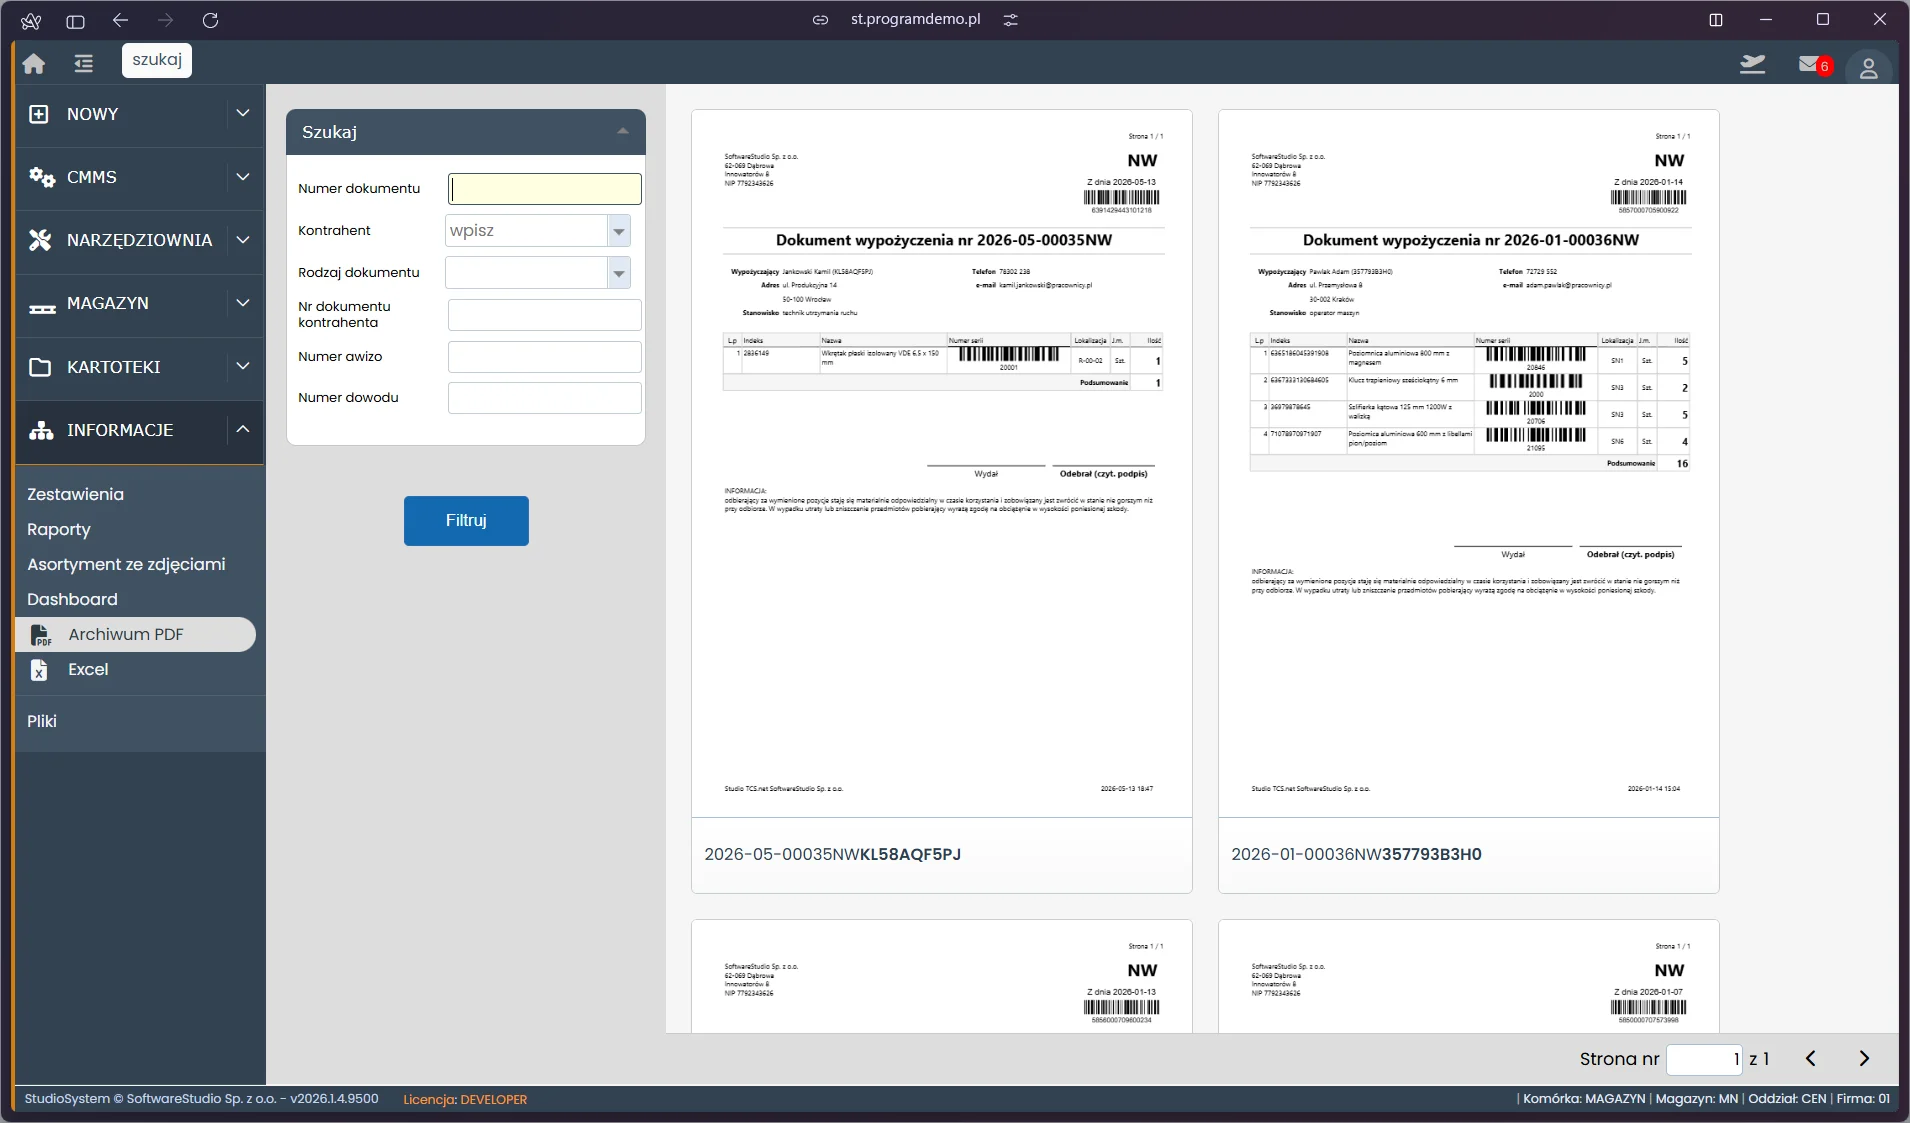Image resolution: width=1910 pixels, height=1123 pixels.
Task: Expand the MAGAZYN menu chevron
Action: (243, 303)
